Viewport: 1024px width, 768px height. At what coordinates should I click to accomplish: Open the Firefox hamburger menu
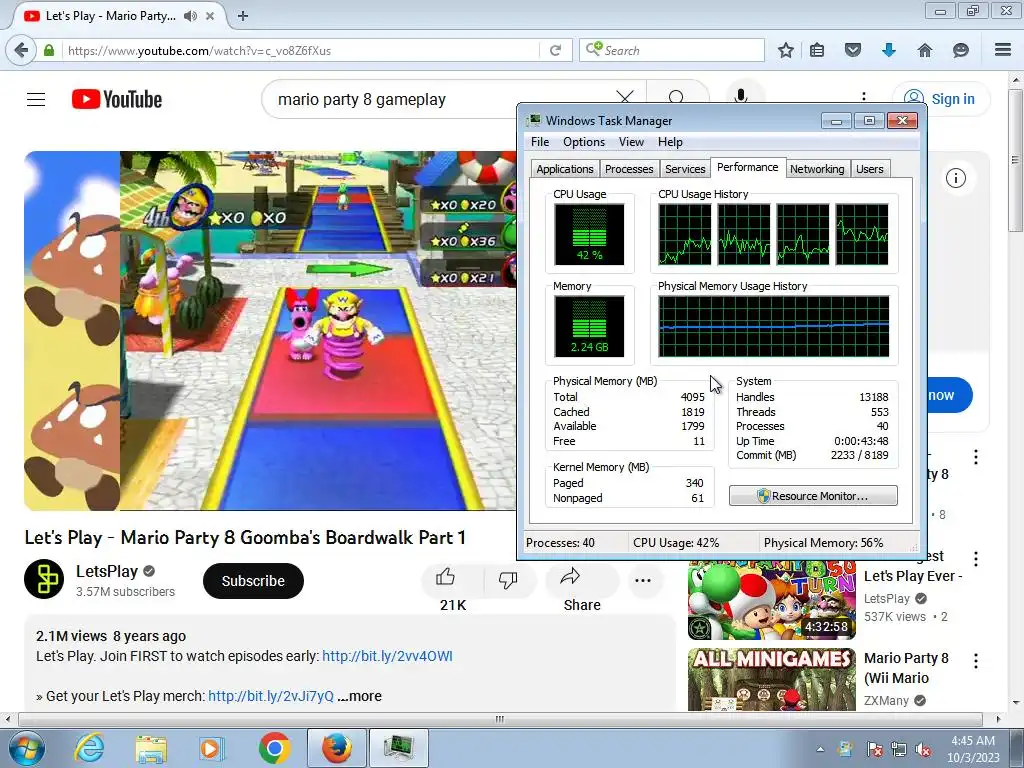(1003, 50)
